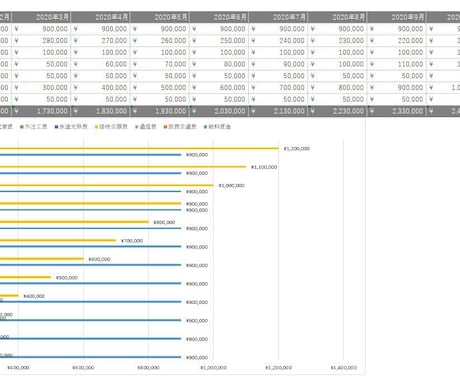This screenshot has width=460, height=380.
Task: Select the cell with value 110,000
Action: click(397, 64)
